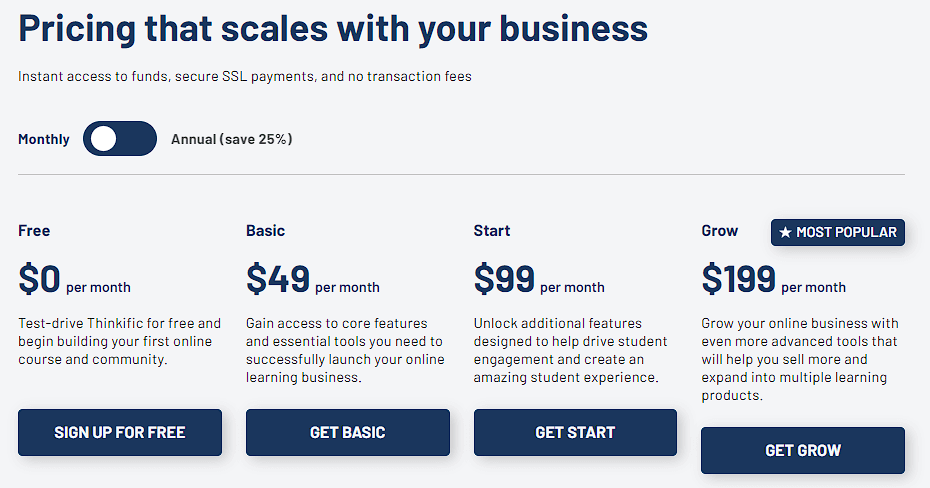
Task: Click the star icon in Most Popular badge
Action: pyautogui.click(x=785, y=232)
